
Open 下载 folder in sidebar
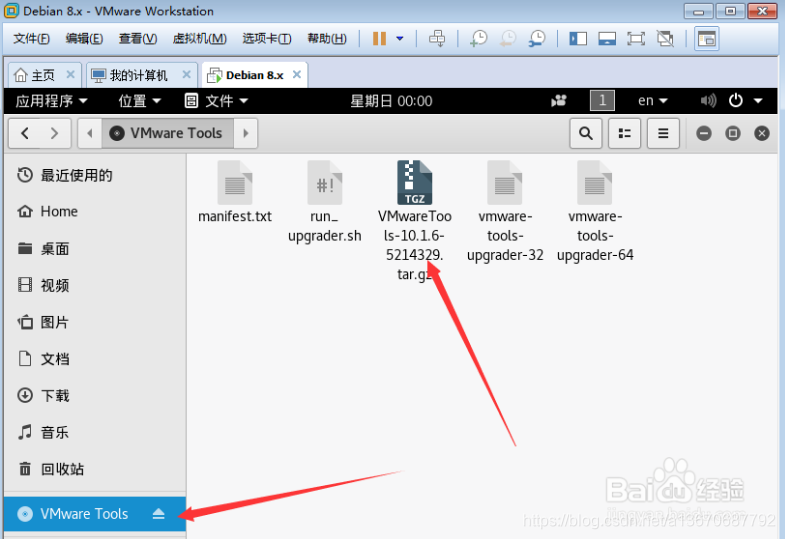(x=95, y=396)
